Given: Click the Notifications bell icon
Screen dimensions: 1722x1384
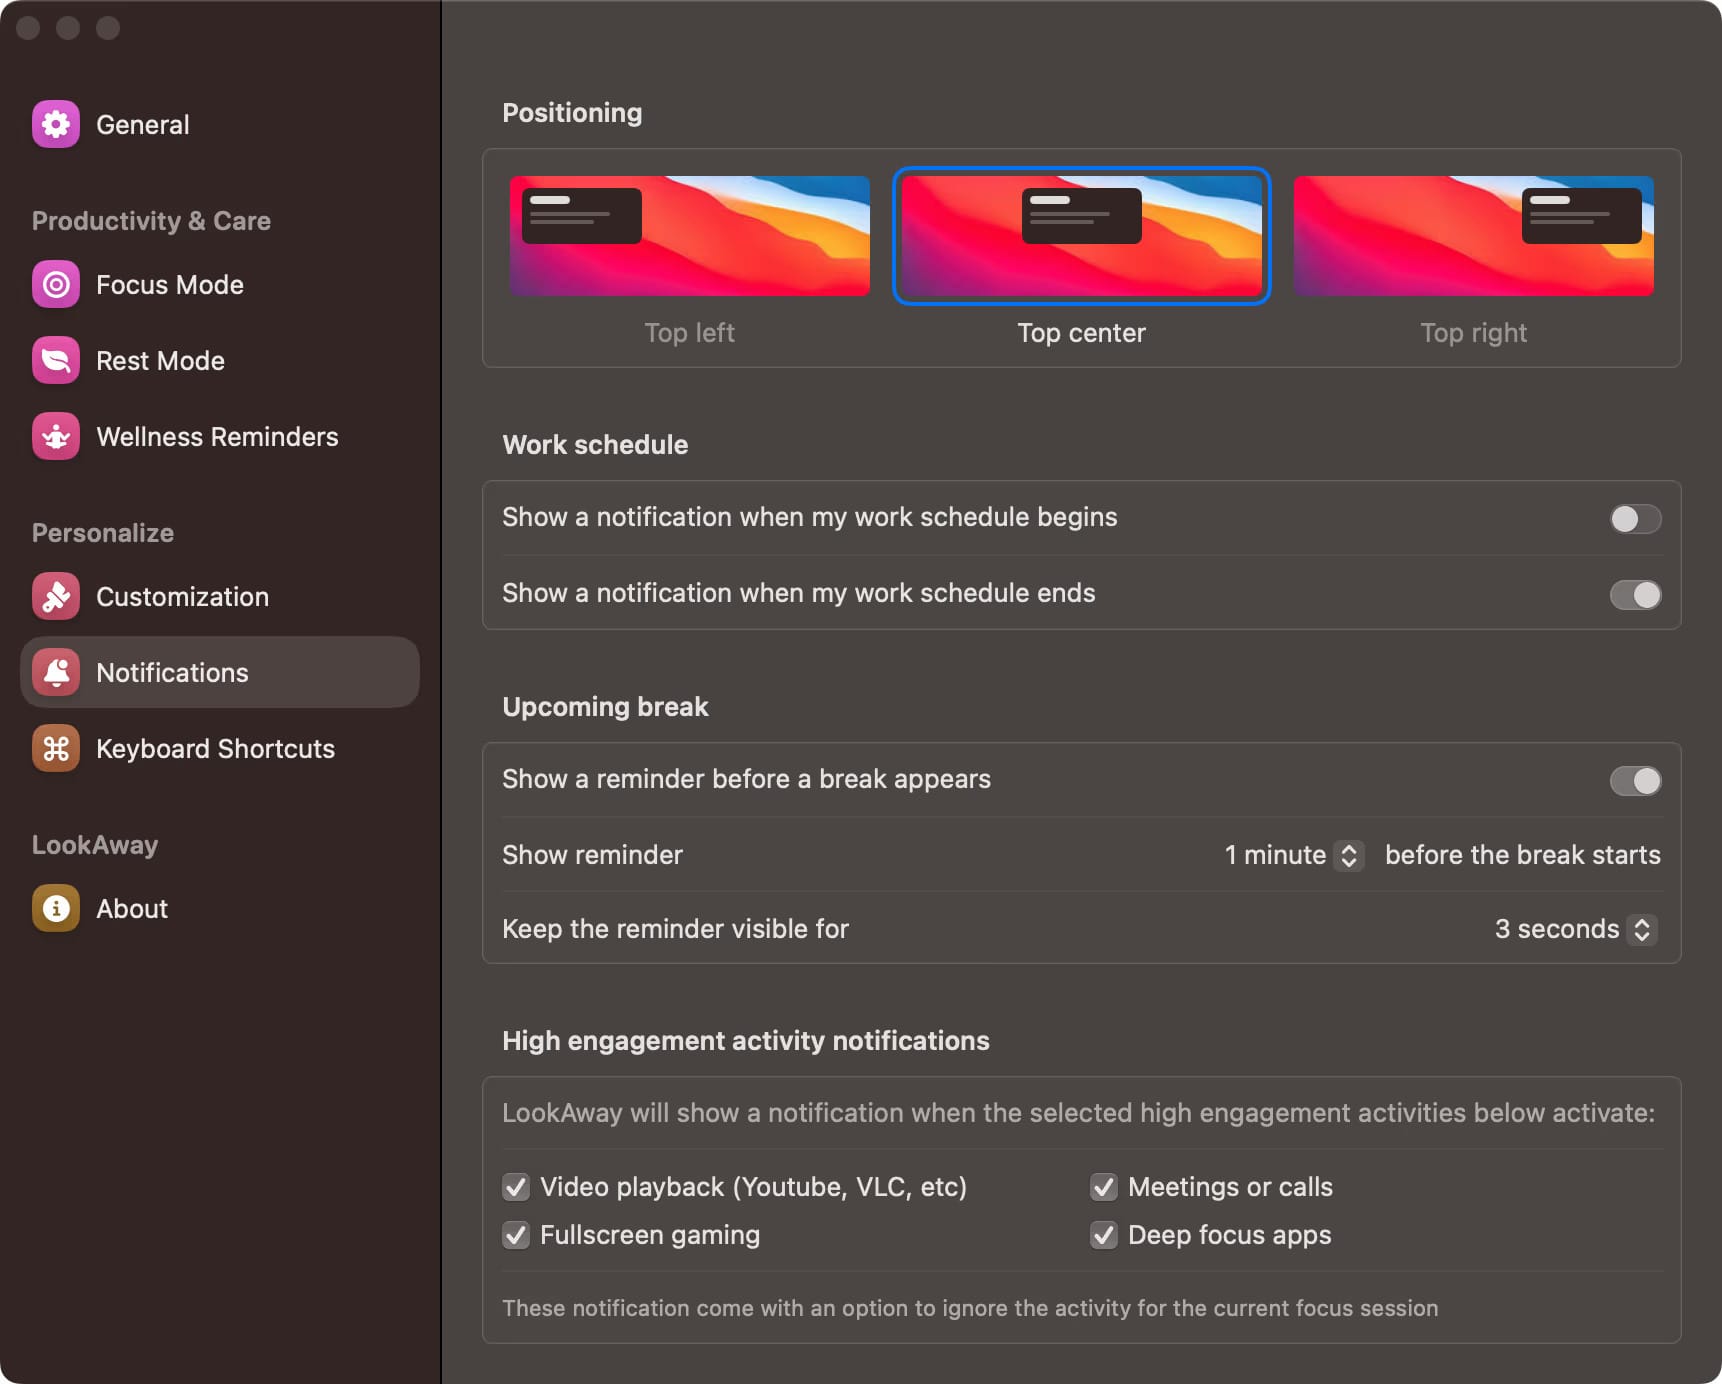Looking at the screenshot, I should [x=56, y=673].
